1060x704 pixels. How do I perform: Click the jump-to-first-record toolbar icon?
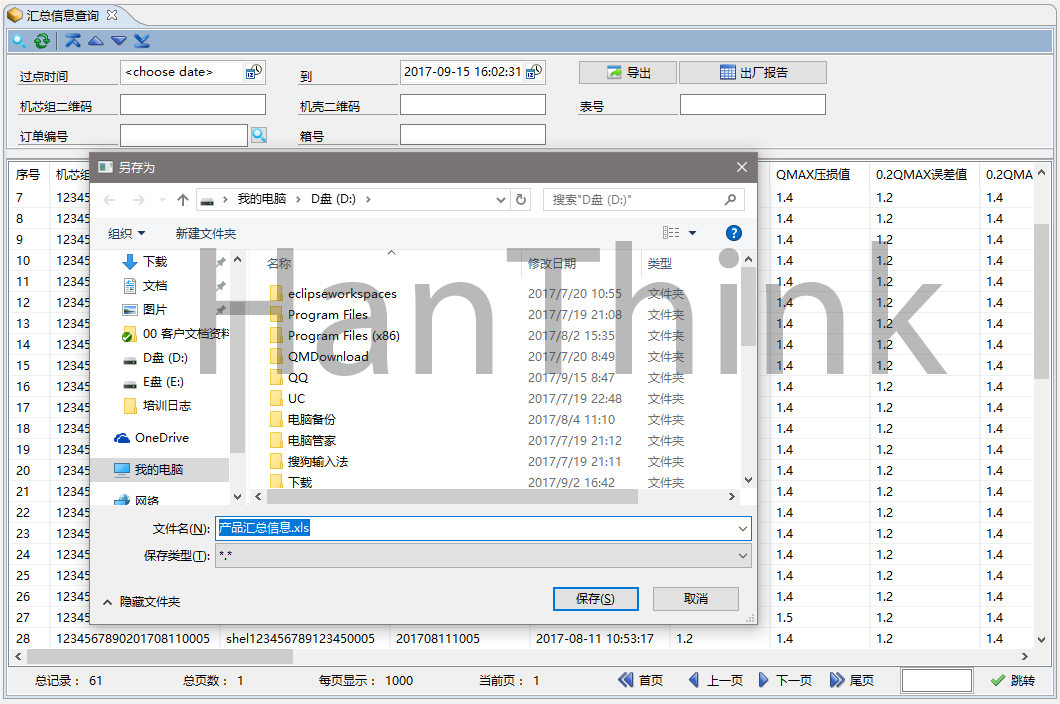click(73, 41)
